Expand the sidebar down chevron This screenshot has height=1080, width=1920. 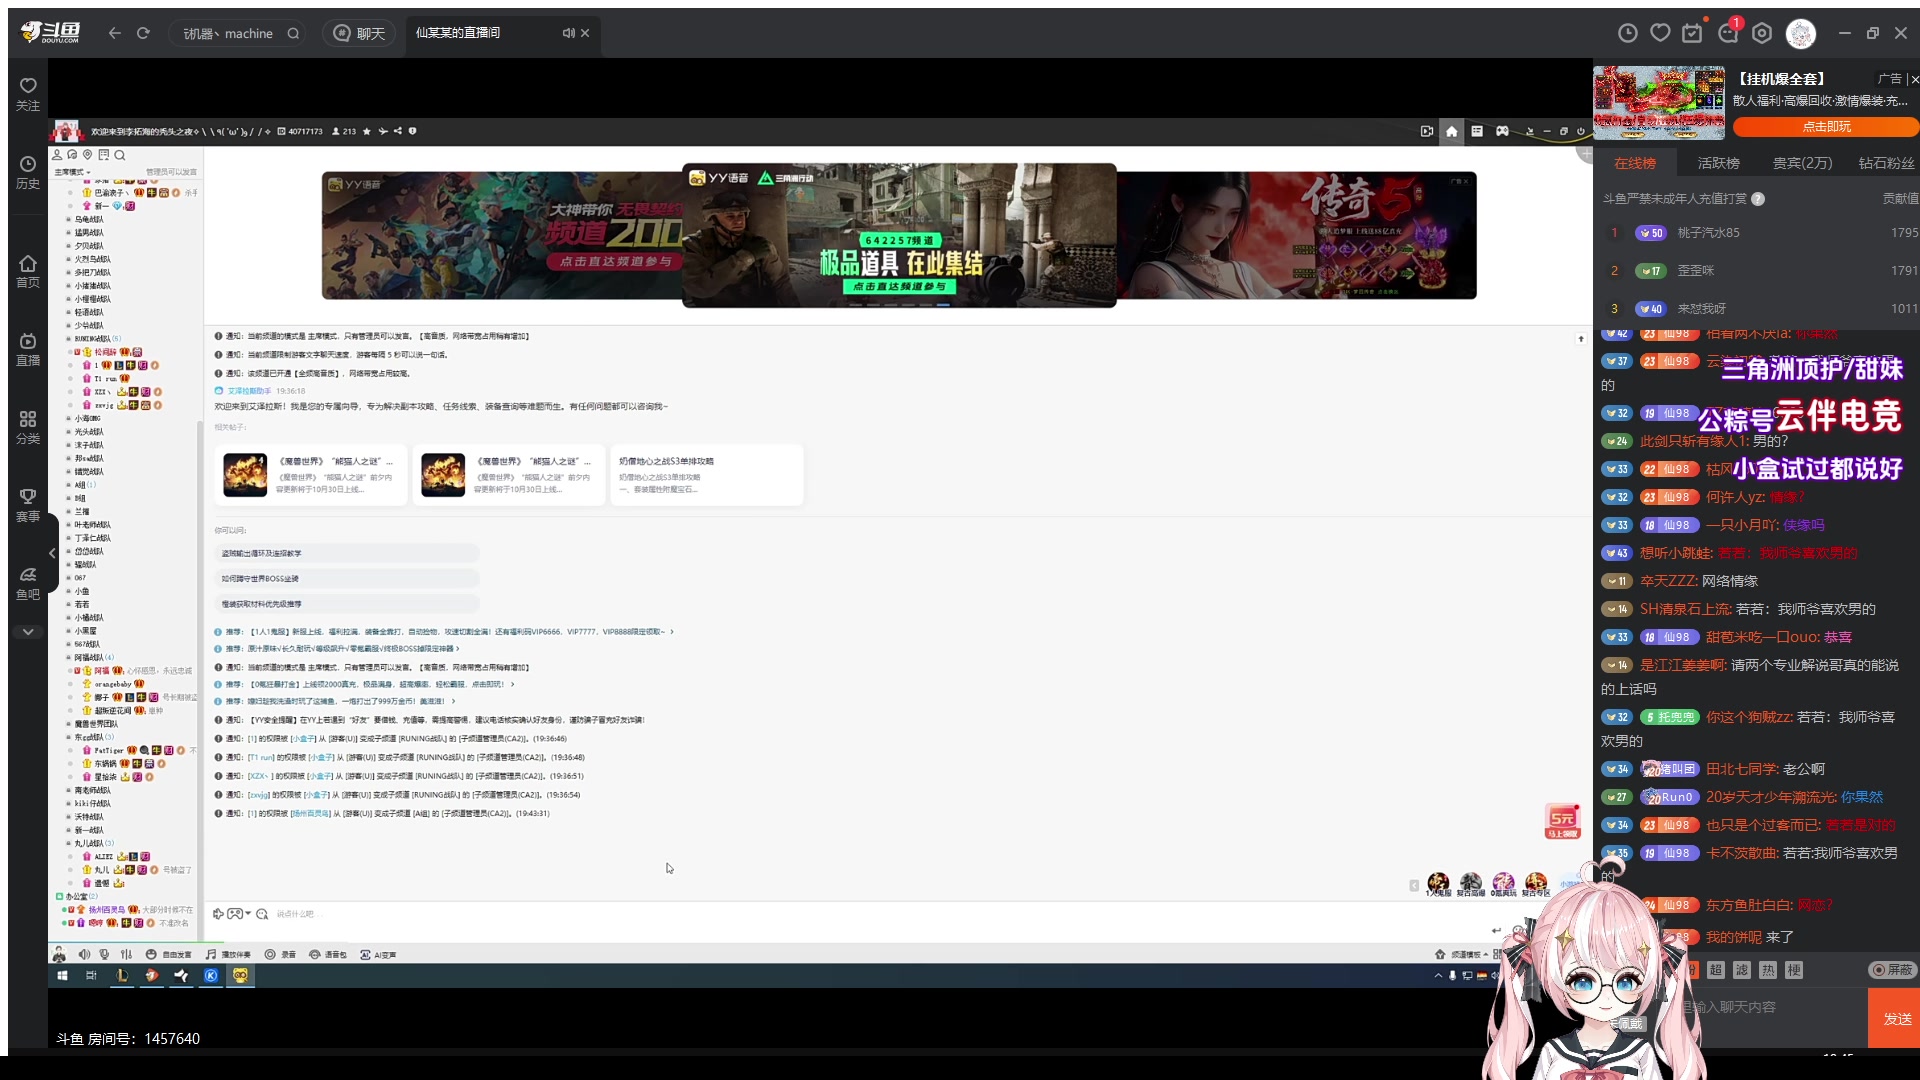28,632
